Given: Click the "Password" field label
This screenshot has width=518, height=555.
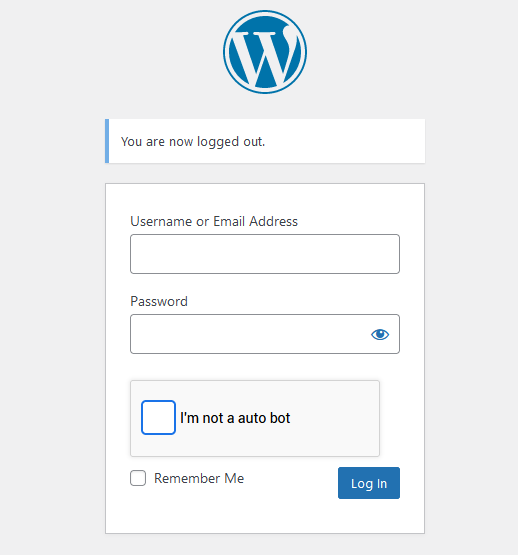Looking at the screenshot, I should pyautogui.click(x=159, y=302).
